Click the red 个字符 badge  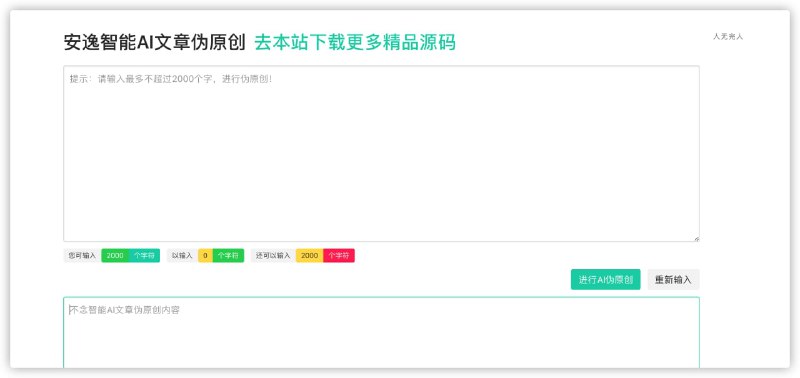click(339, 256)
